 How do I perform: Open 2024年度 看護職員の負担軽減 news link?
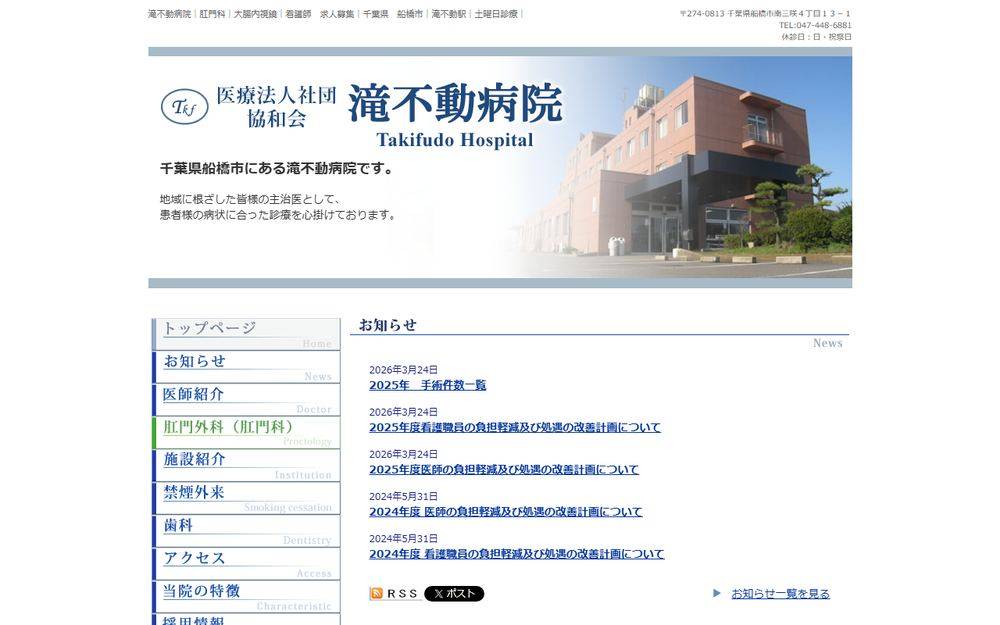517,554
